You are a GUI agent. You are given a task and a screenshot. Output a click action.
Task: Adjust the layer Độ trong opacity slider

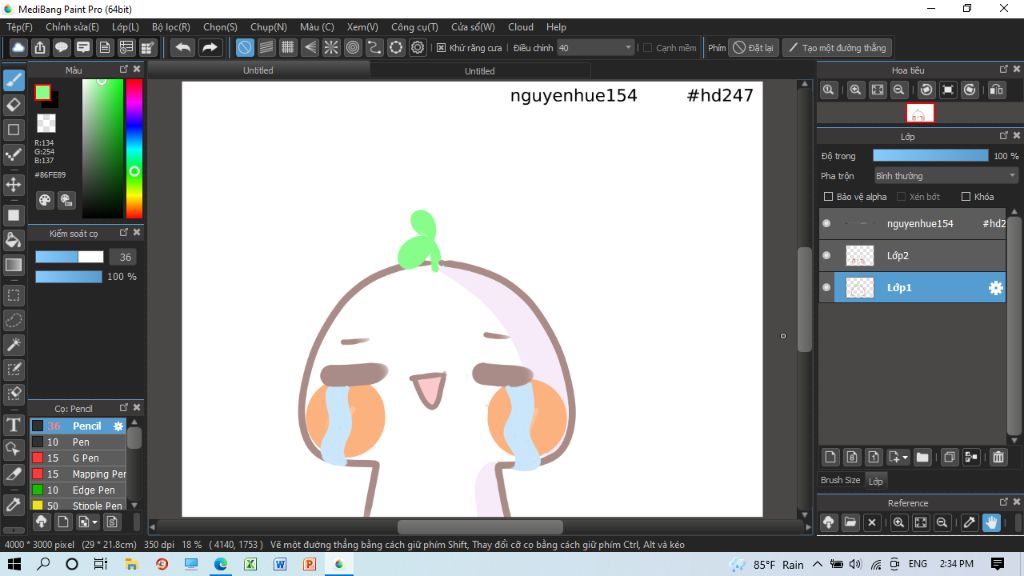click(930, 155)
